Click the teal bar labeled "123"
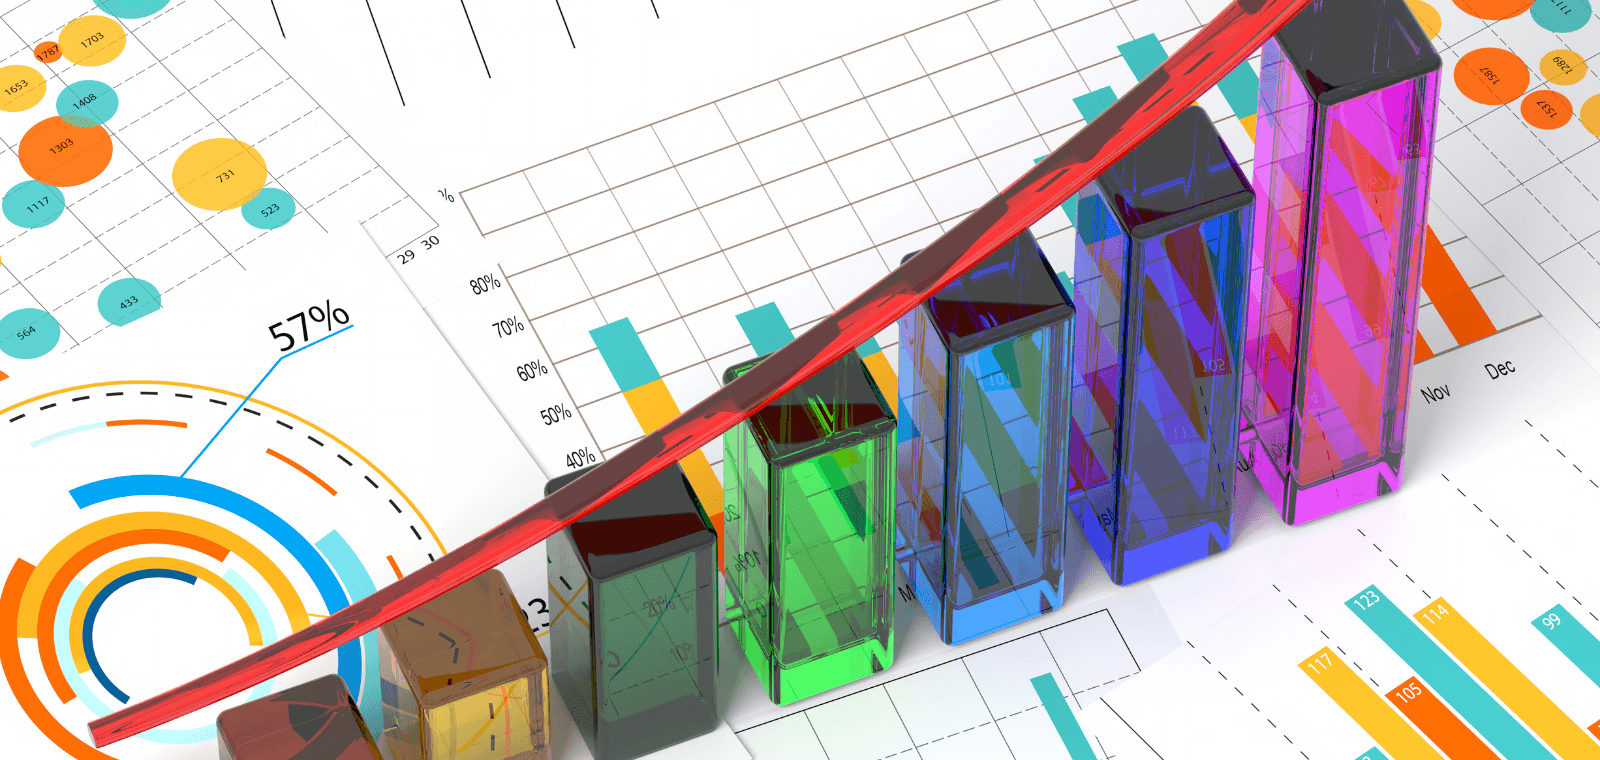Image resolution: width=1600 pixels, height=760 pixels. (x=1450, y=670)
